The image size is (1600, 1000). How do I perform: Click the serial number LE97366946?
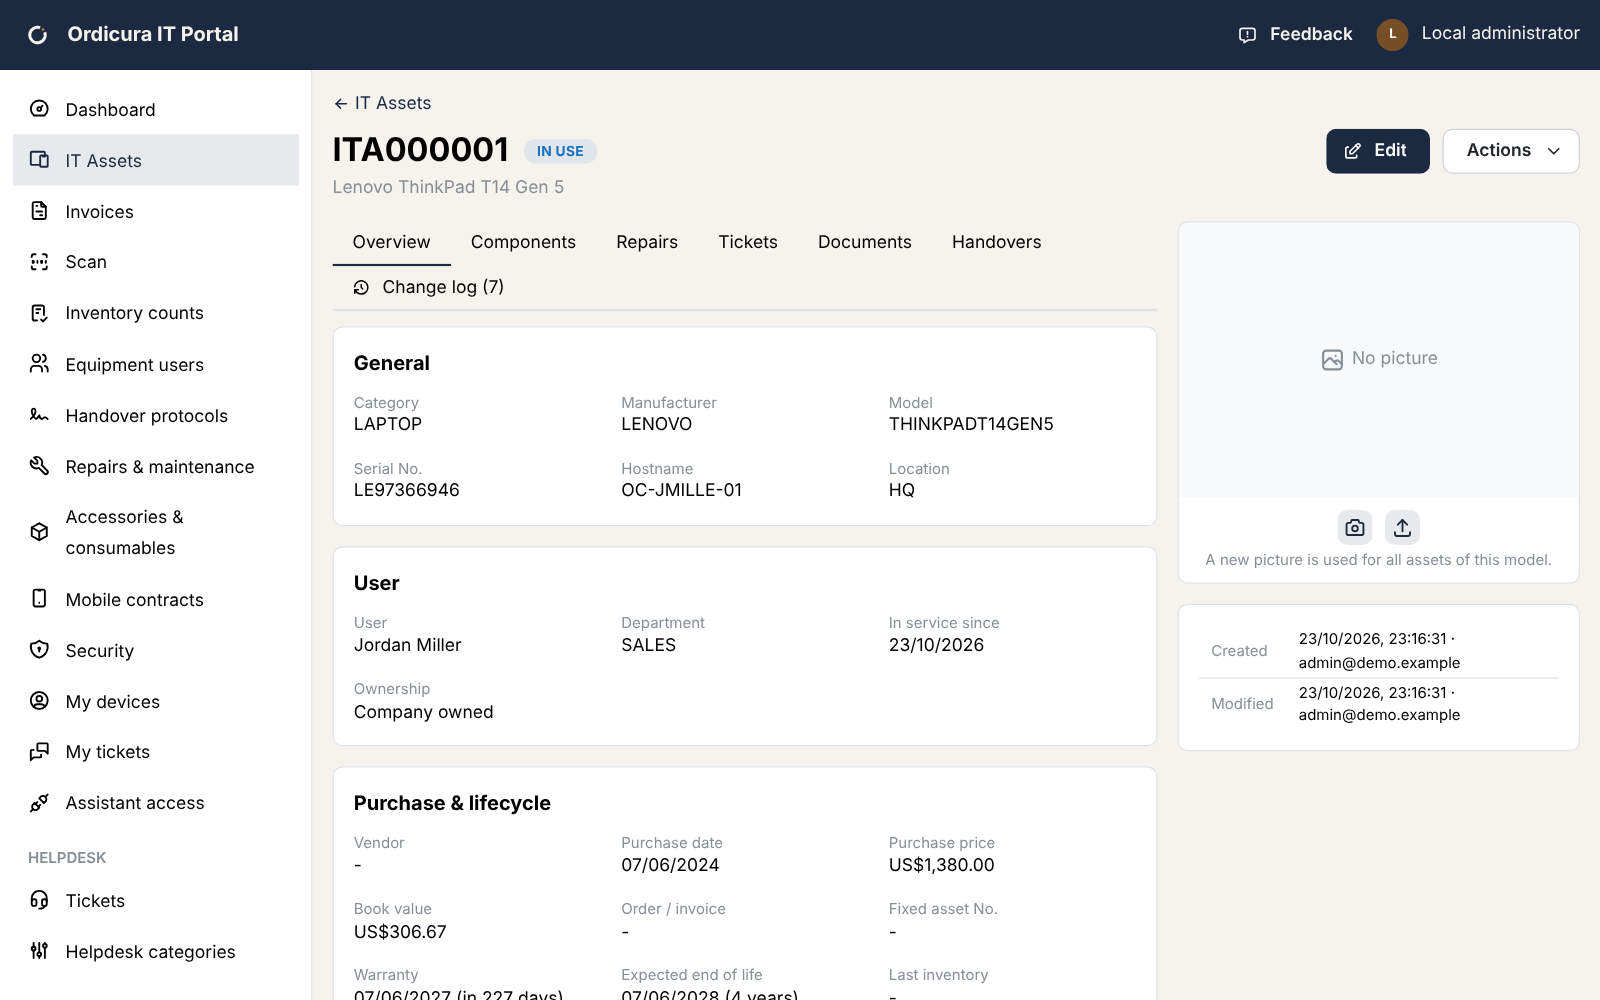[x=407, y=490]
